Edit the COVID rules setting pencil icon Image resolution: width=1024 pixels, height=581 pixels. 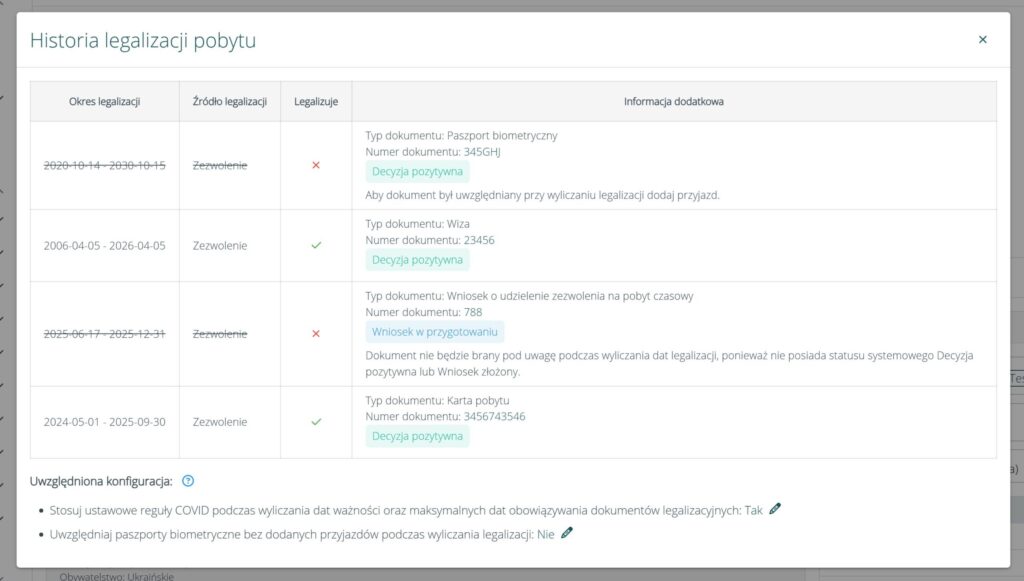click(775, 509)
